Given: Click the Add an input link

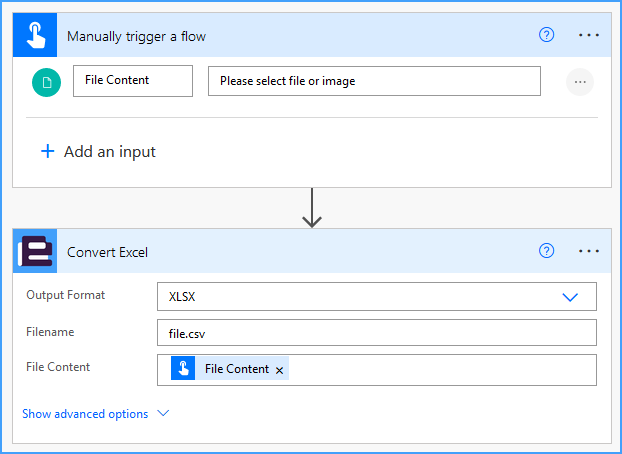Looking at the screenshot, I should click(110, 152).
